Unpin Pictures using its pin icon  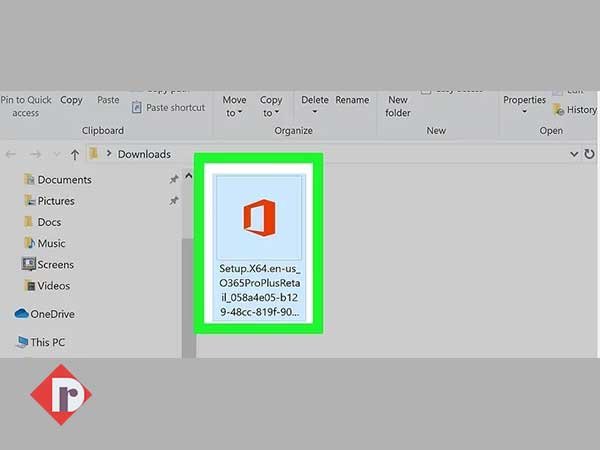174,200
